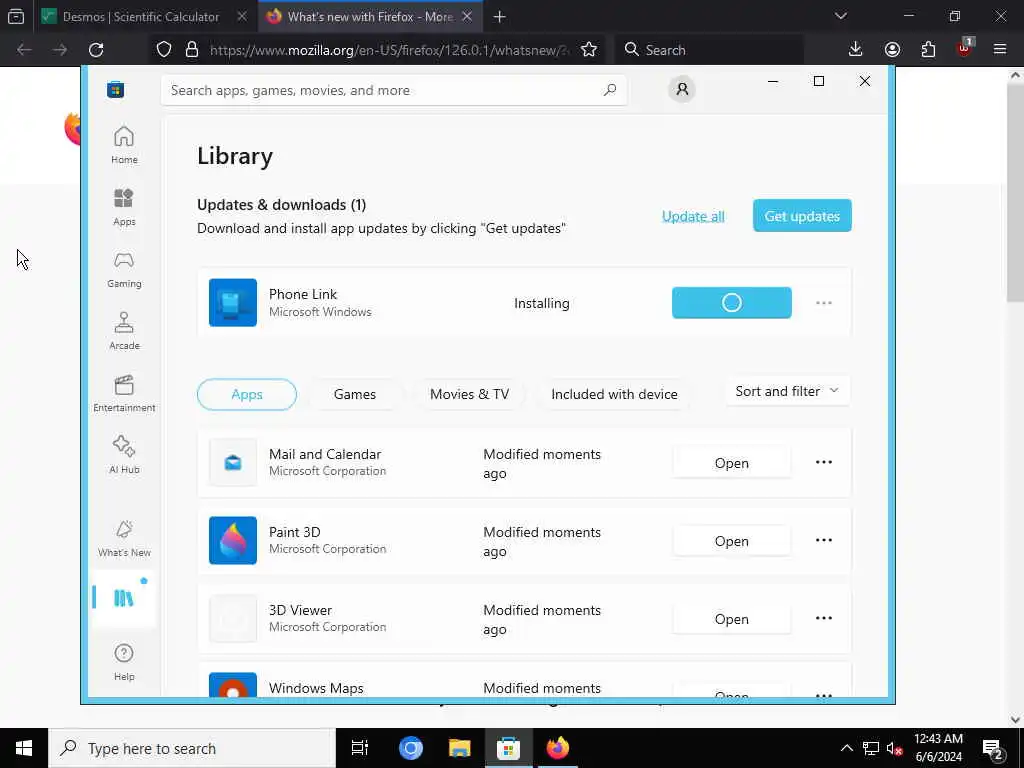Close Desmos tab in Firefox

tap(242, 16)
